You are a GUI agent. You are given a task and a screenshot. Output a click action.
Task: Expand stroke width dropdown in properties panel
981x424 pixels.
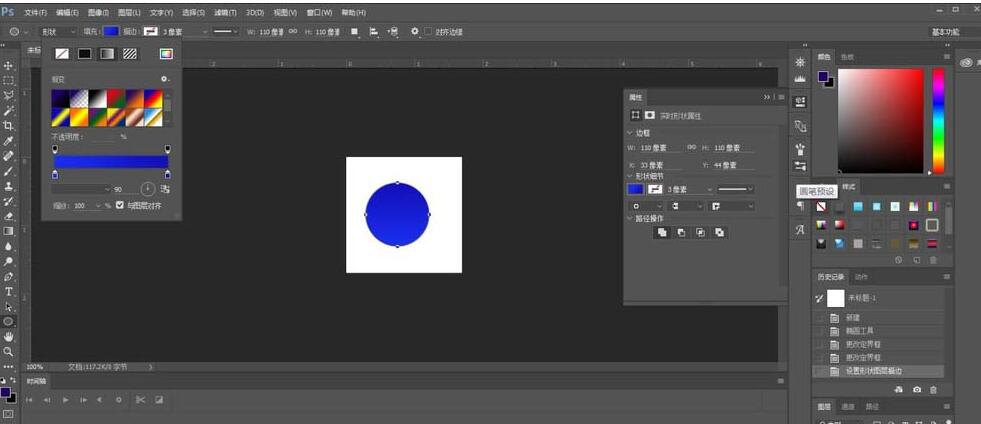tap(710, 189)
